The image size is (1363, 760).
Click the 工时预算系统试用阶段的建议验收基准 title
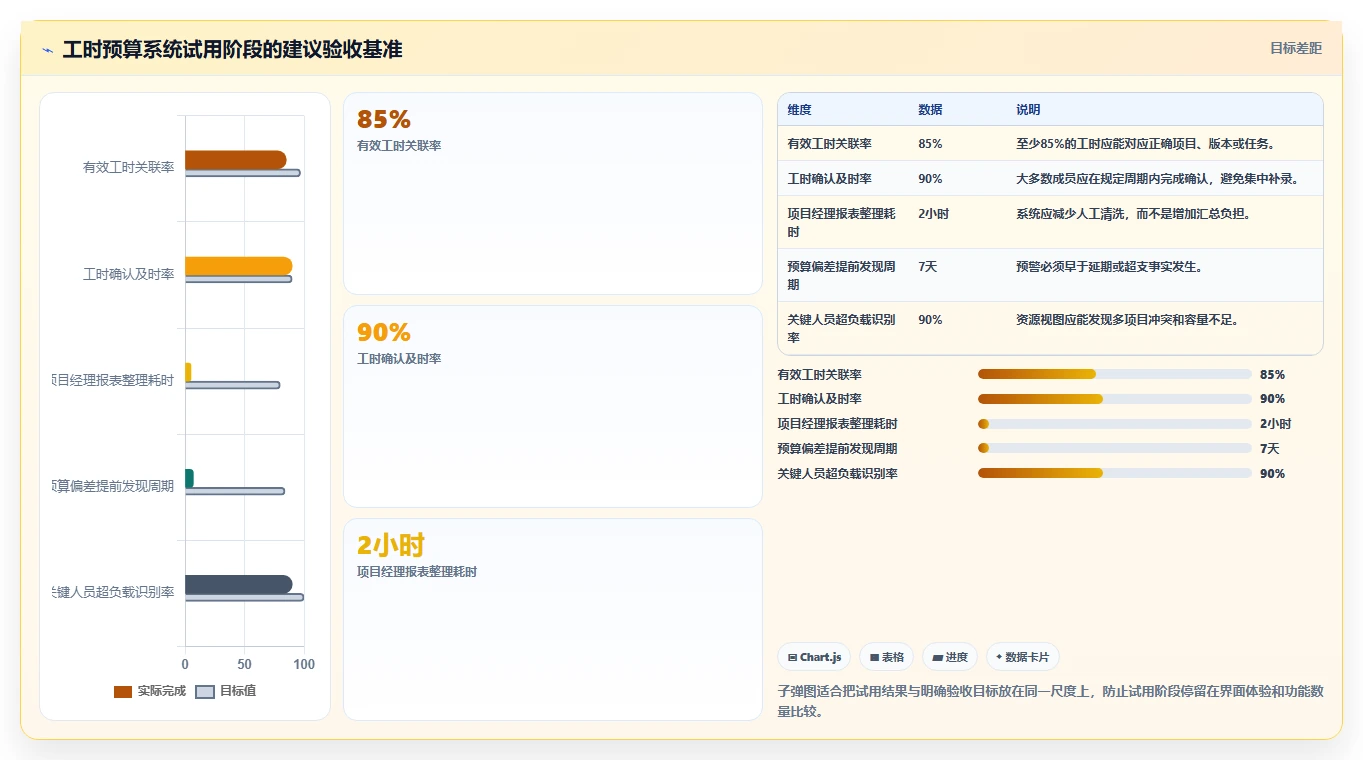tap(232, 49)
